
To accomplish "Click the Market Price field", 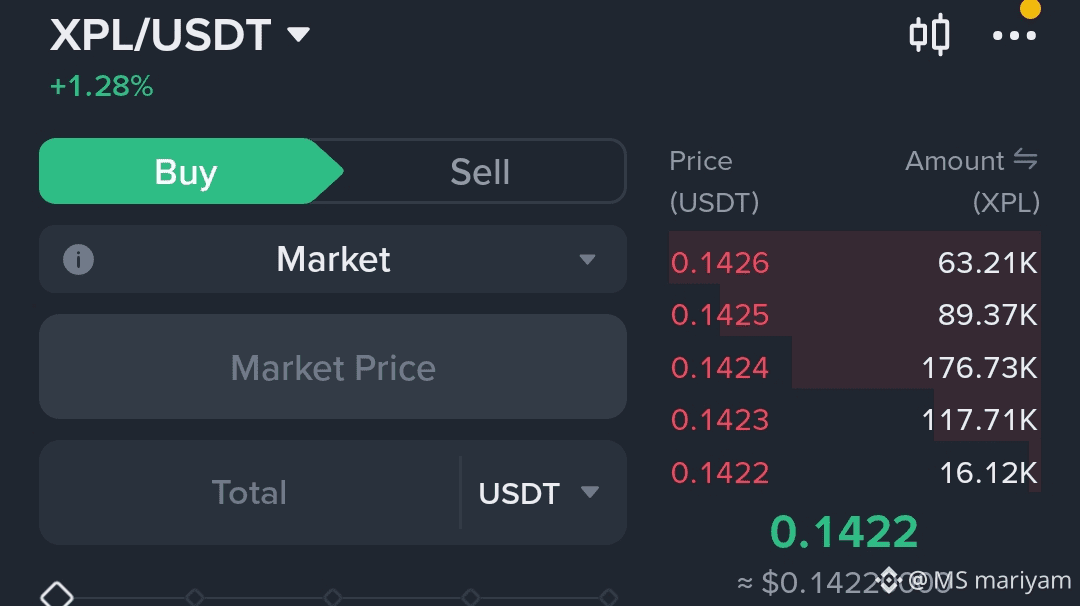I will [x=333, y=366].
